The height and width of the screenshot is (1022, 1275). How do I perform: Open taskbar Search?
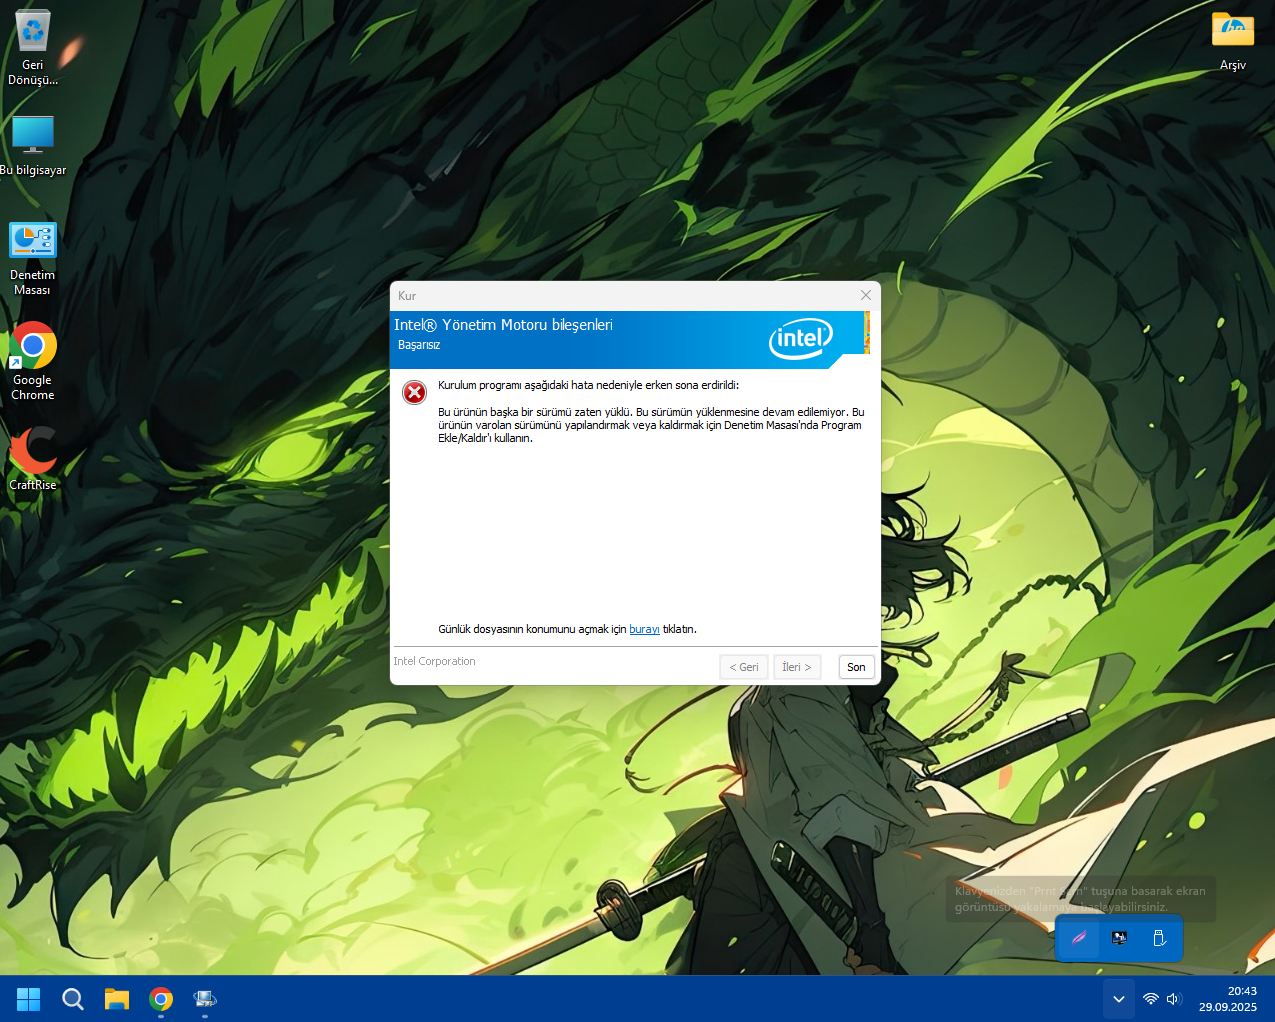coord(73,999)
